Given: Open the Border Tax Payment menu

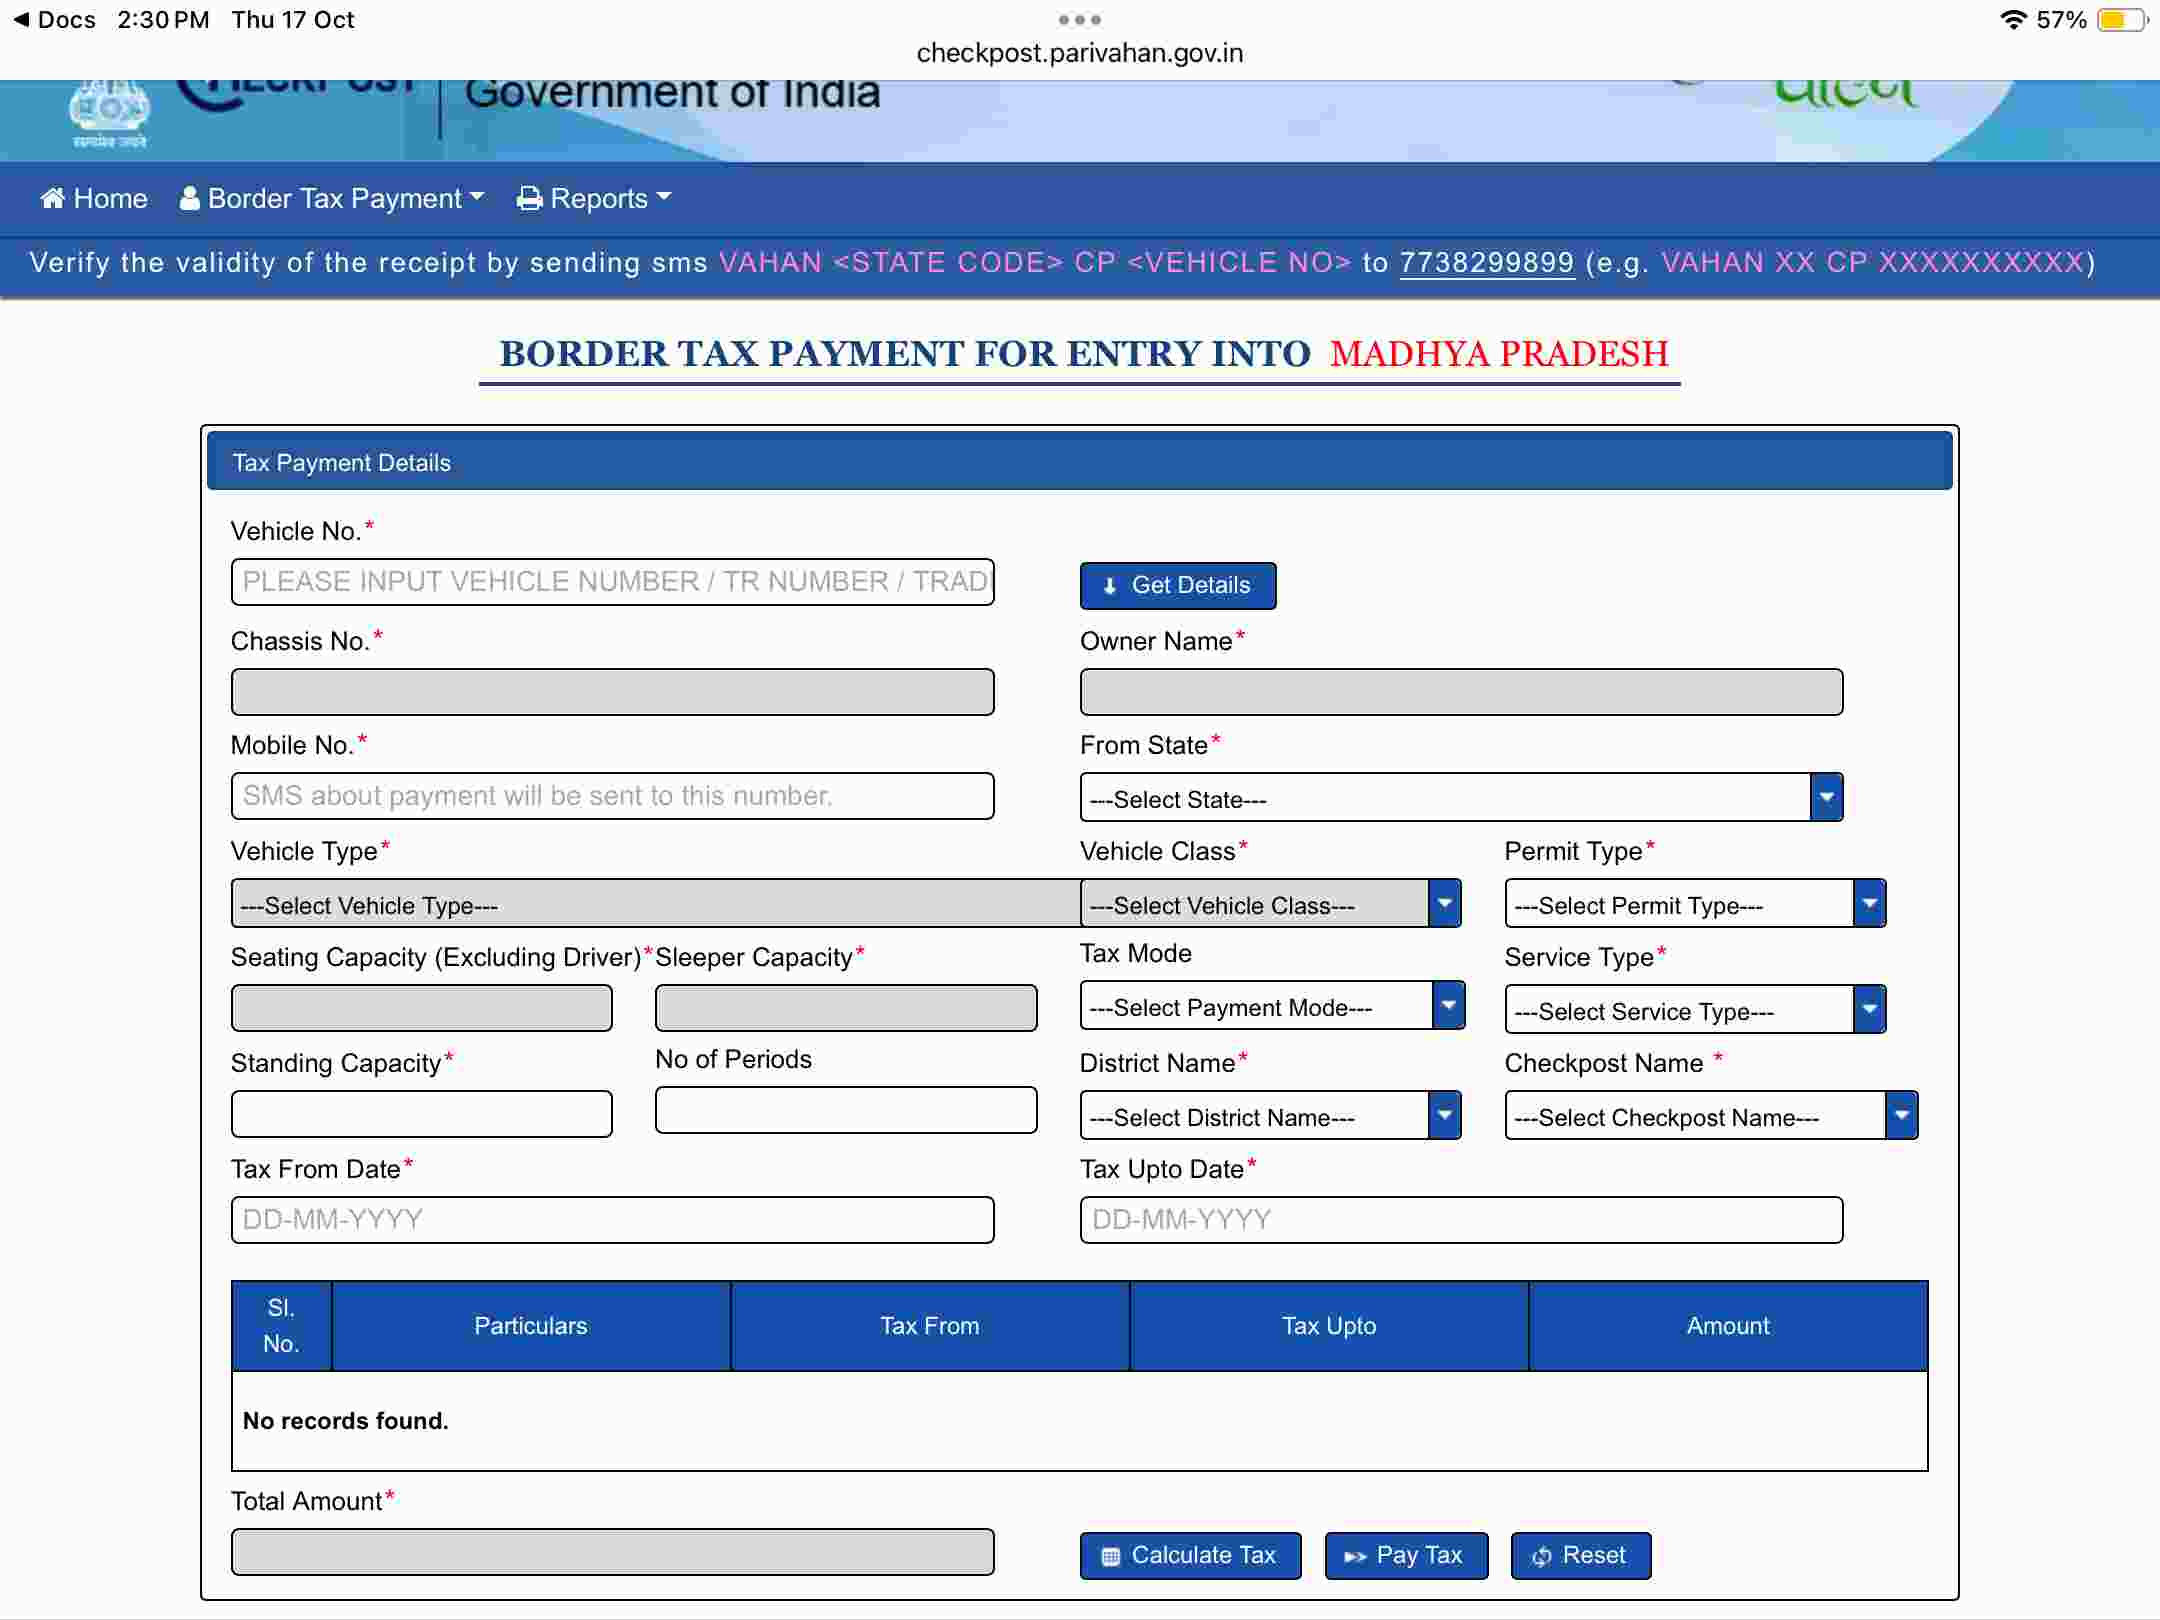Looking at the screenshot, I should tap(332, 198).
